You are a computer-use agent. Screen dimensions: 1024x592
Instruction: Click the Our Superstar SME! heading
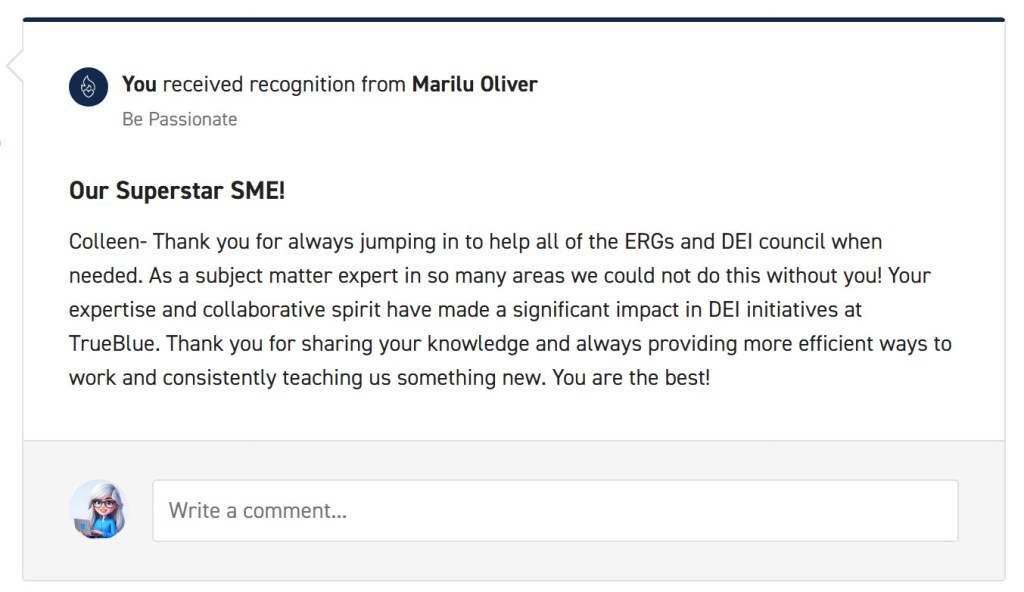177,190
